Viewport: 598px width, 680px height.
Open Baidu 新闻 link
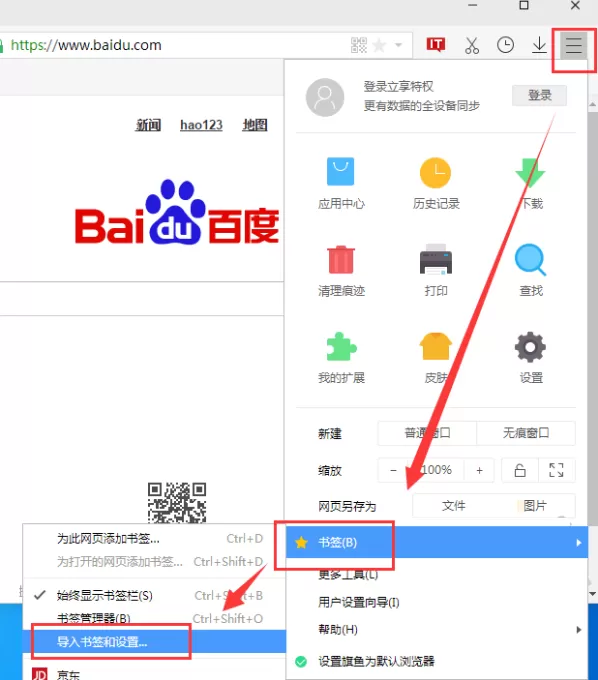click(x=148, y=125)
